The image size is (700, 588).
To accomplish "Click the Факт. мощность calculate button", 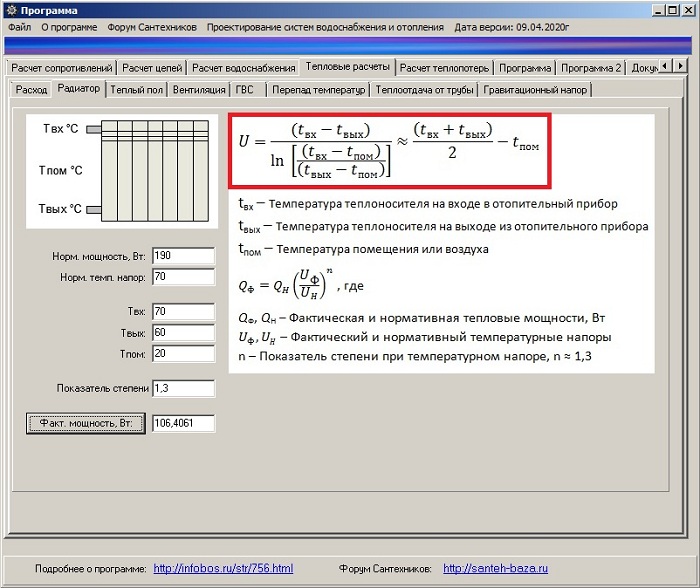I will pos(86,423).
